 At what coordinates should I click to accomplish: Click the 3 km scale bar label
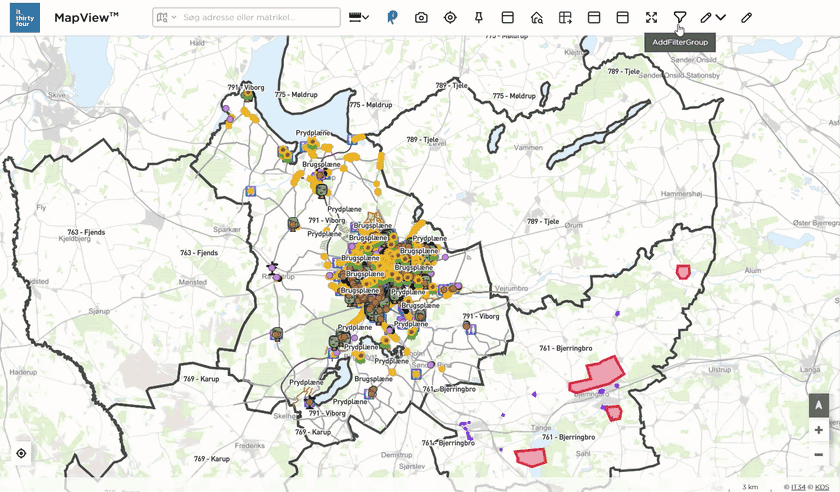point(750,487)
